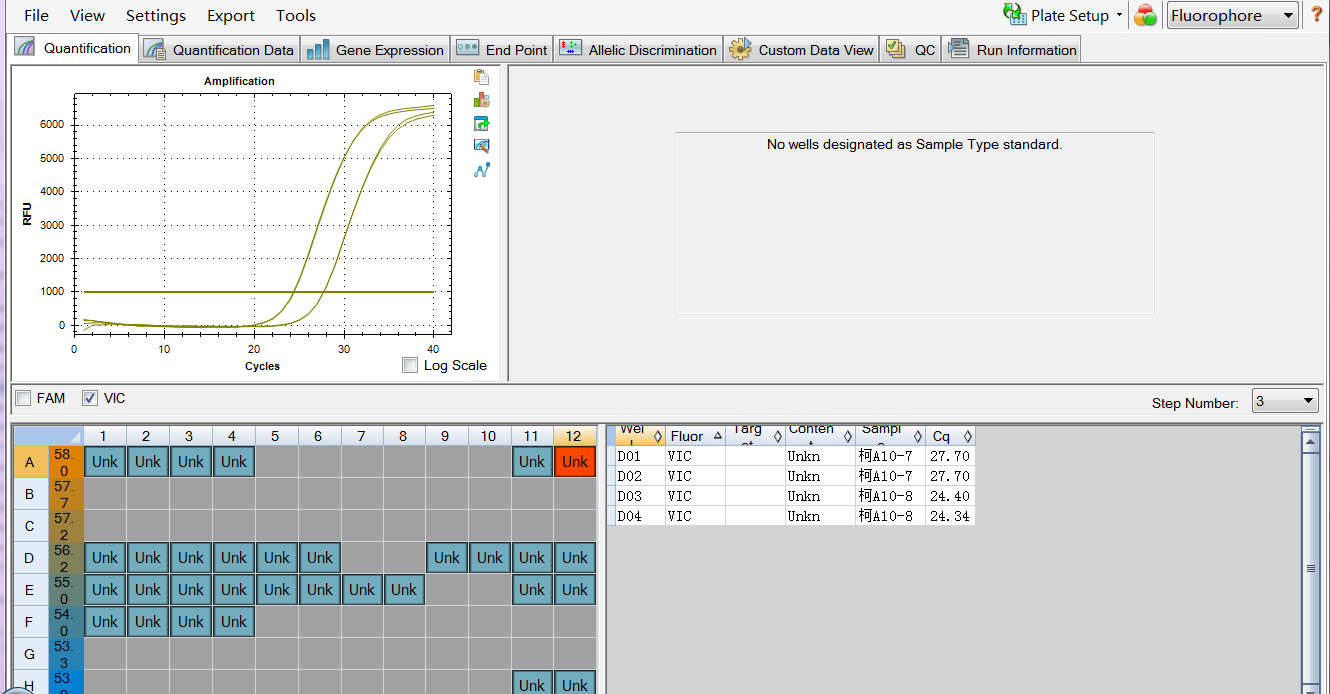This screenshot has width=1330, height=694.
Task: Click the chart edit pencil icon
Action: click(x=482, y=146)
